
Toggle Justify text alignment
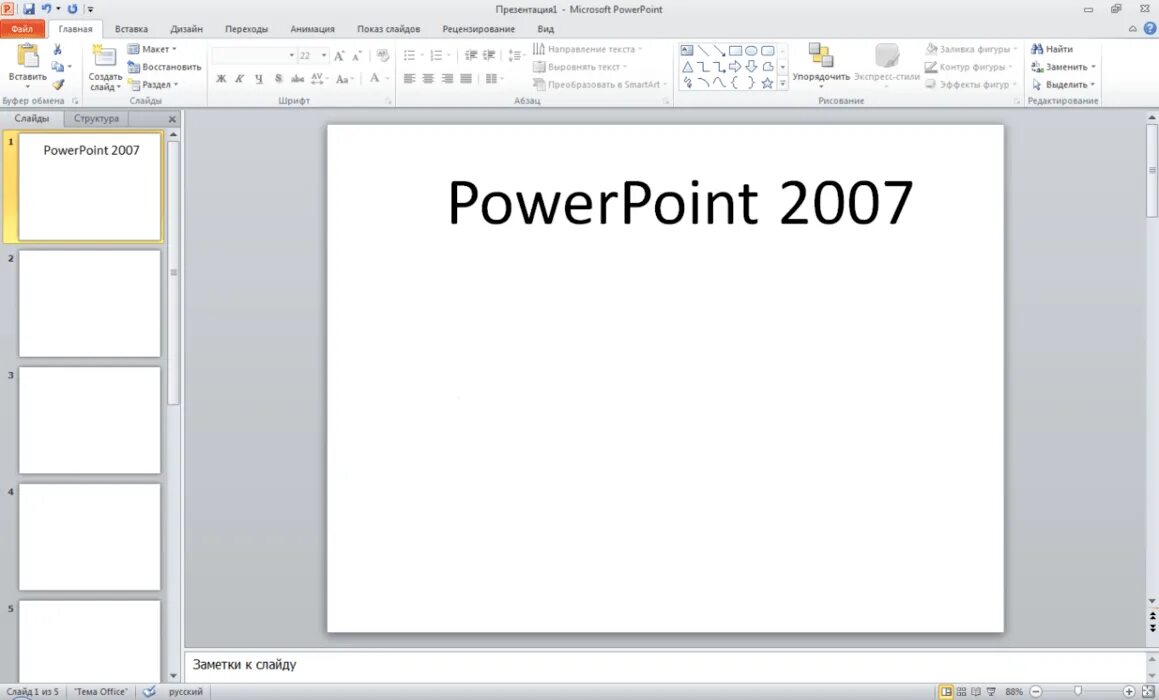[x=465, y=78]
